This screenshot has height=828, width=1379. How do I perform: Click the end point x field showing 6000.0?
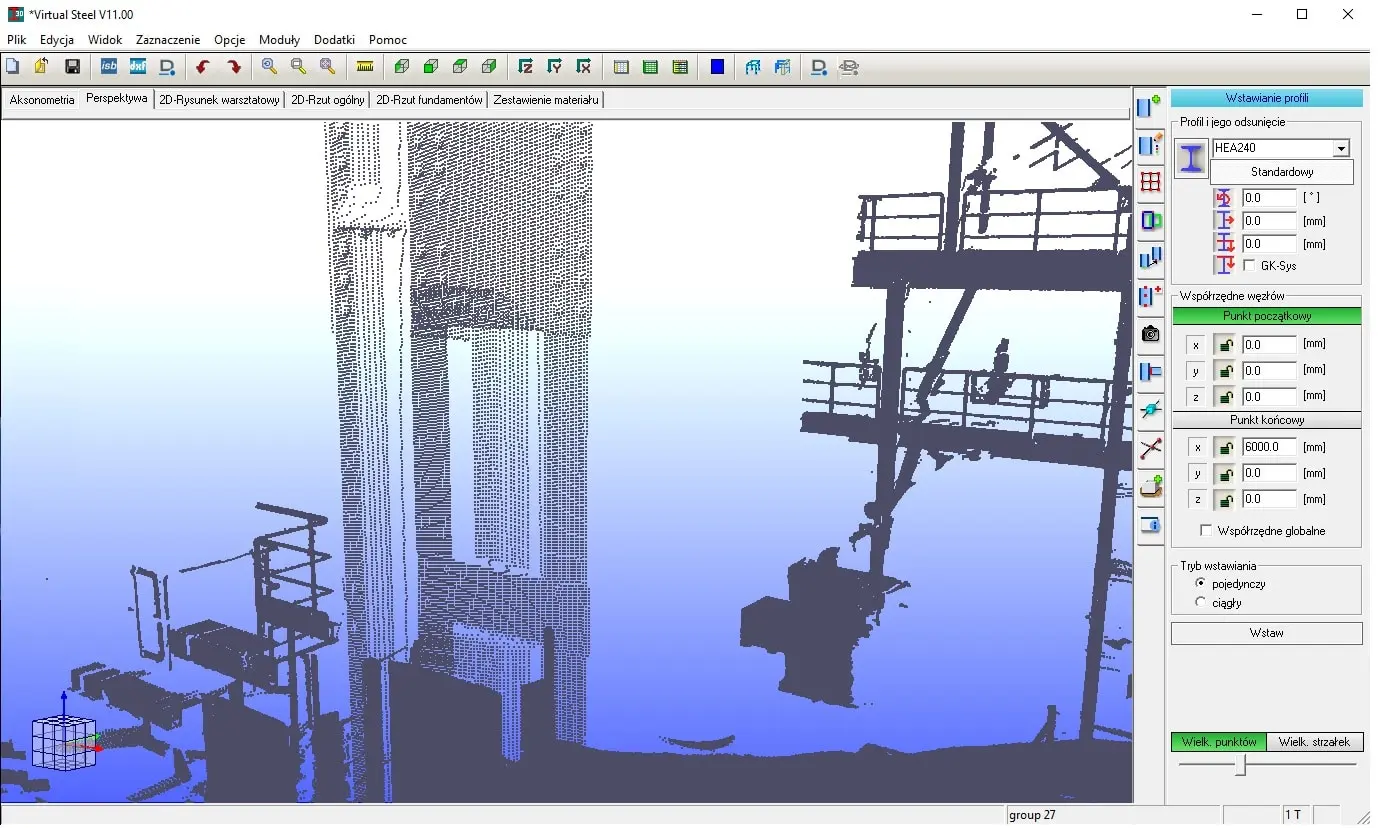1268,447
